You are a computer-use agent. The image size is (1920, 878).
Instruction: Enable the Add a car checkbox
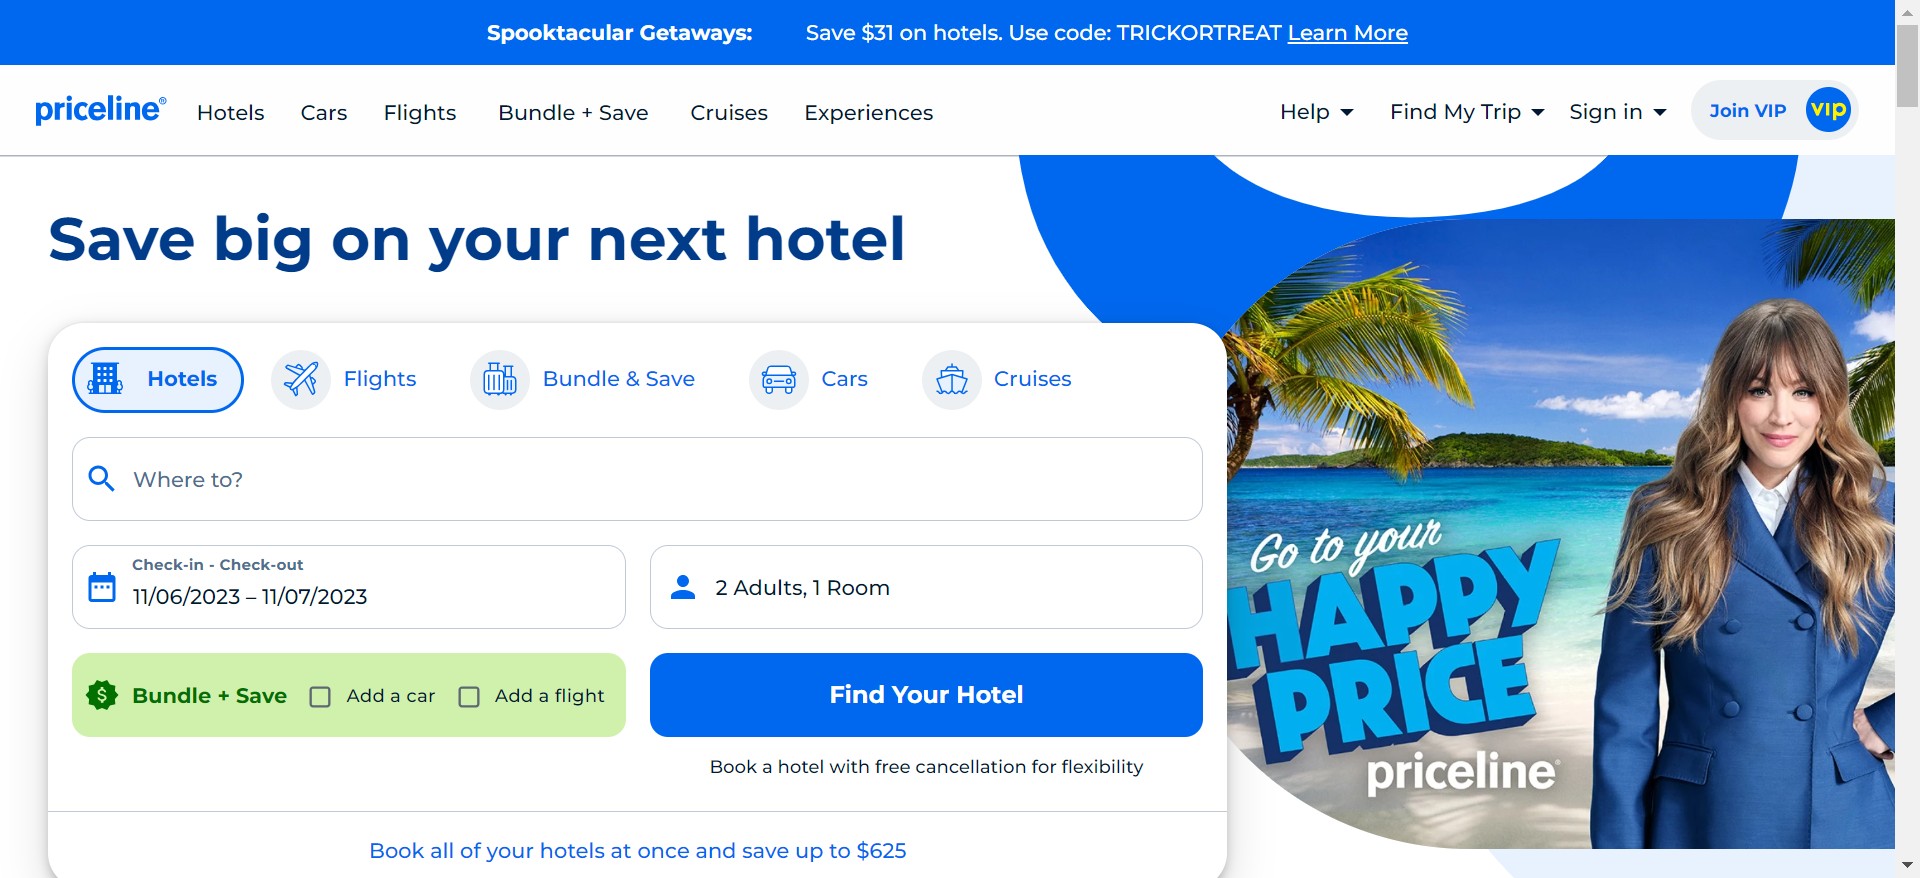320,697
